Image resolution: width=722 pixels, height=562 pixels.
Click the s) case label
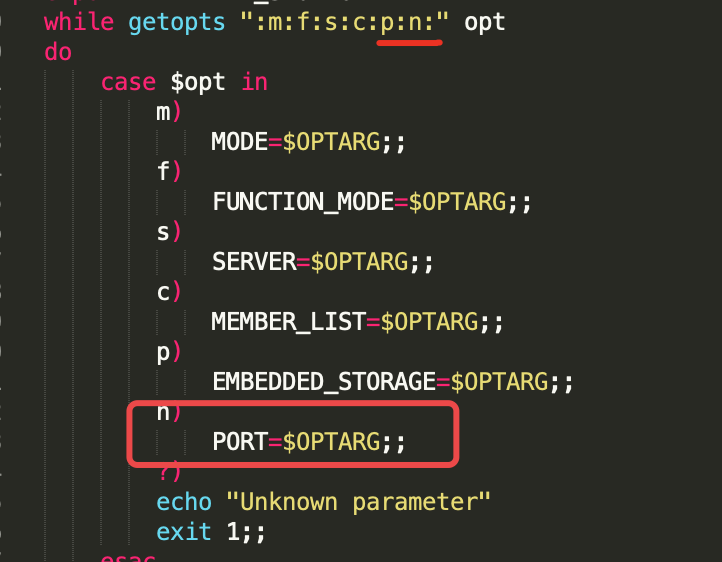tap(169, 232)
